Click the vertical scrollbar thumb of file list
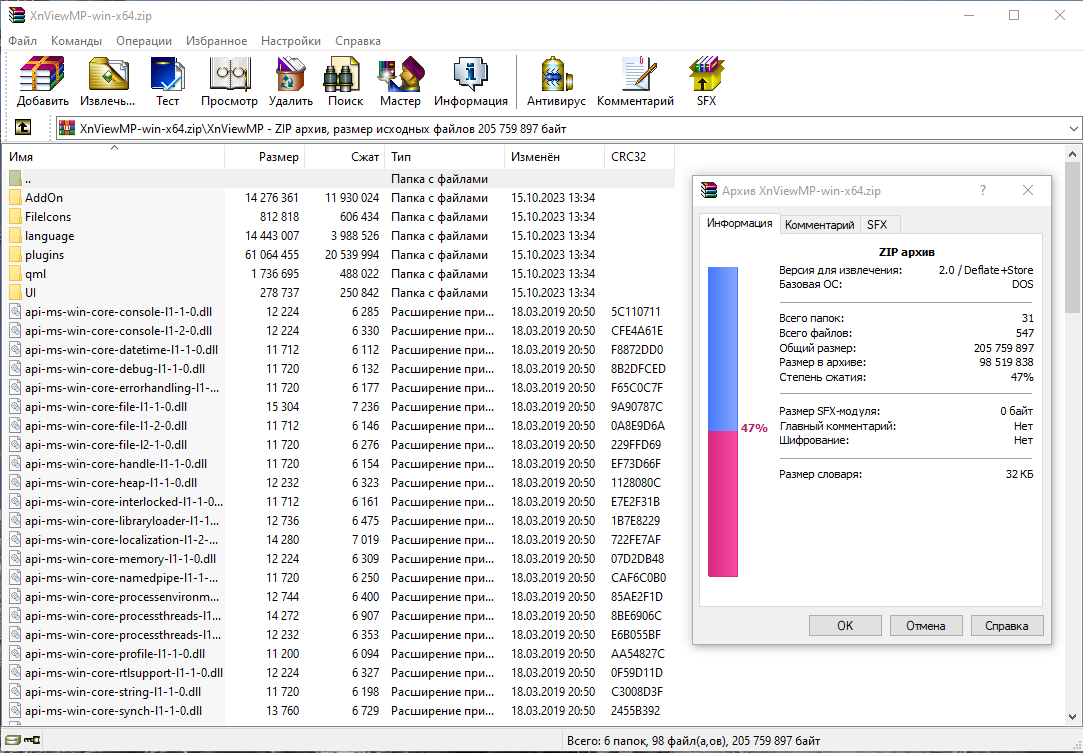 click(1073, 237)
